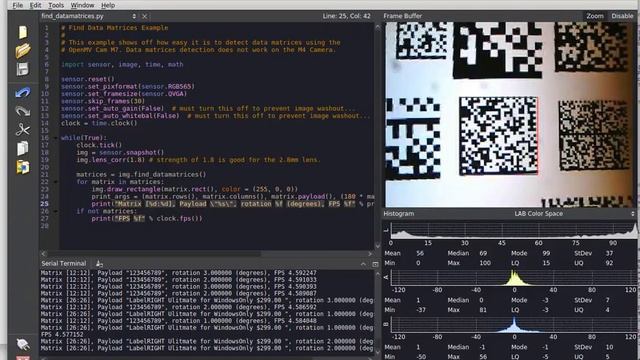Image resolution: width=640 pixels, height=360 pixels.
Task: Click terminal line ending 'FPS 4.584048'
Action: coord(179,321)
